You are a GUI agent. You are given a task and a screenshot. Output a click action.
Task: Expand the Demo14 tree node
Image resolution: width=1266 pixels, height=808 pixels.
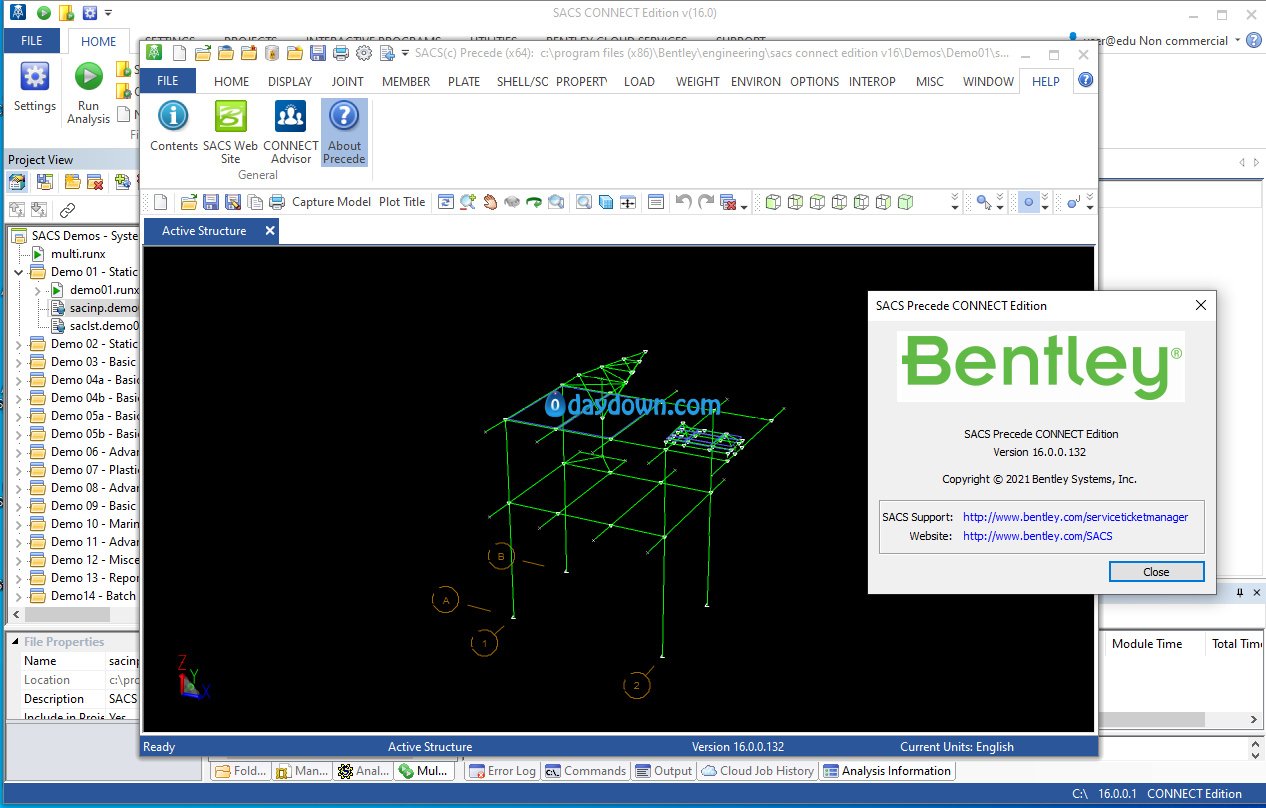click(x=19, y=596)
